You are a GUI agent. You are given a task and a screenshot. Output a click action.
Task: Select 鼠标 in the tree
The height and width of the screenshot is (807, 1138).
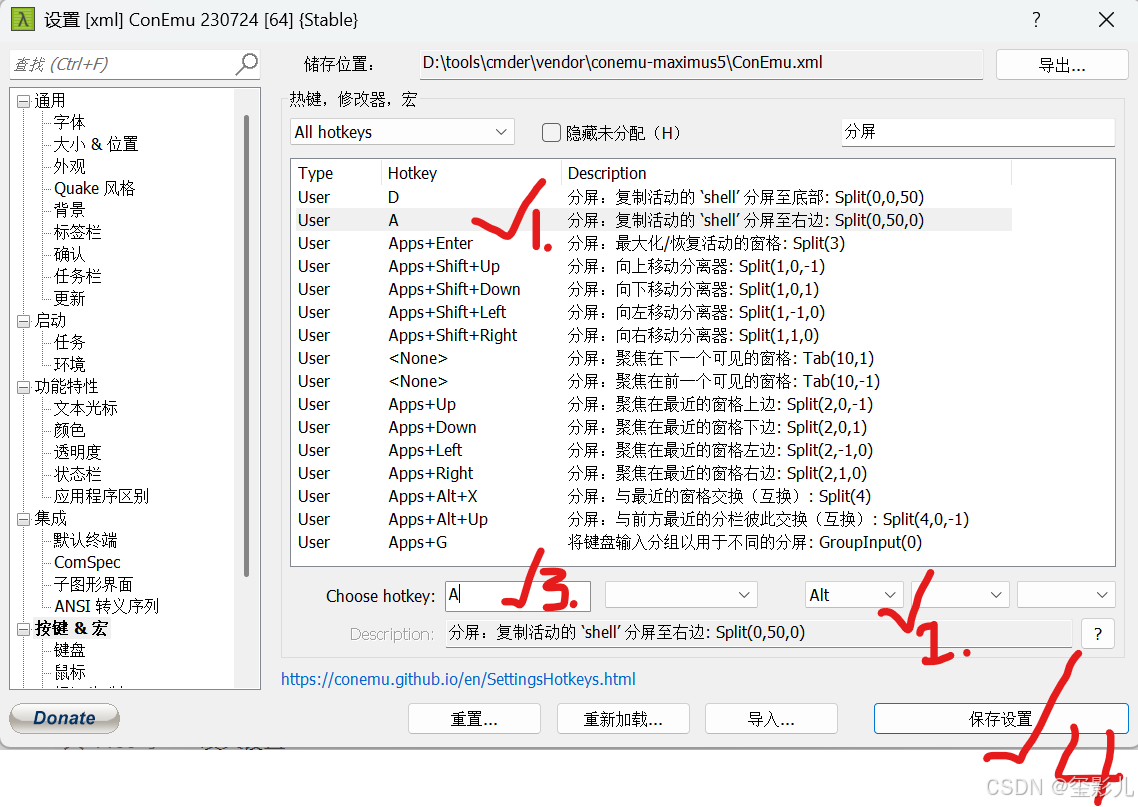[x=70, y=672]
